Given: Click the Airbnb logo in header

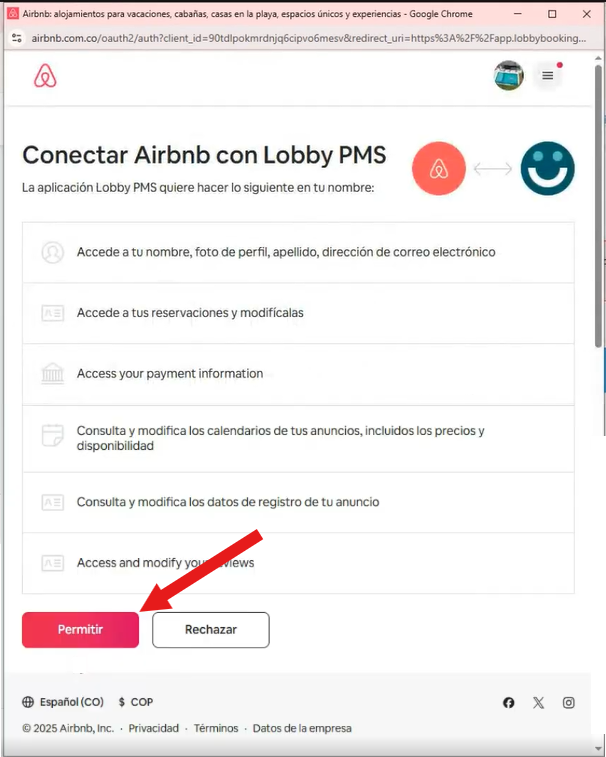Looking at the screenshot, I should [x=45, y=76].
